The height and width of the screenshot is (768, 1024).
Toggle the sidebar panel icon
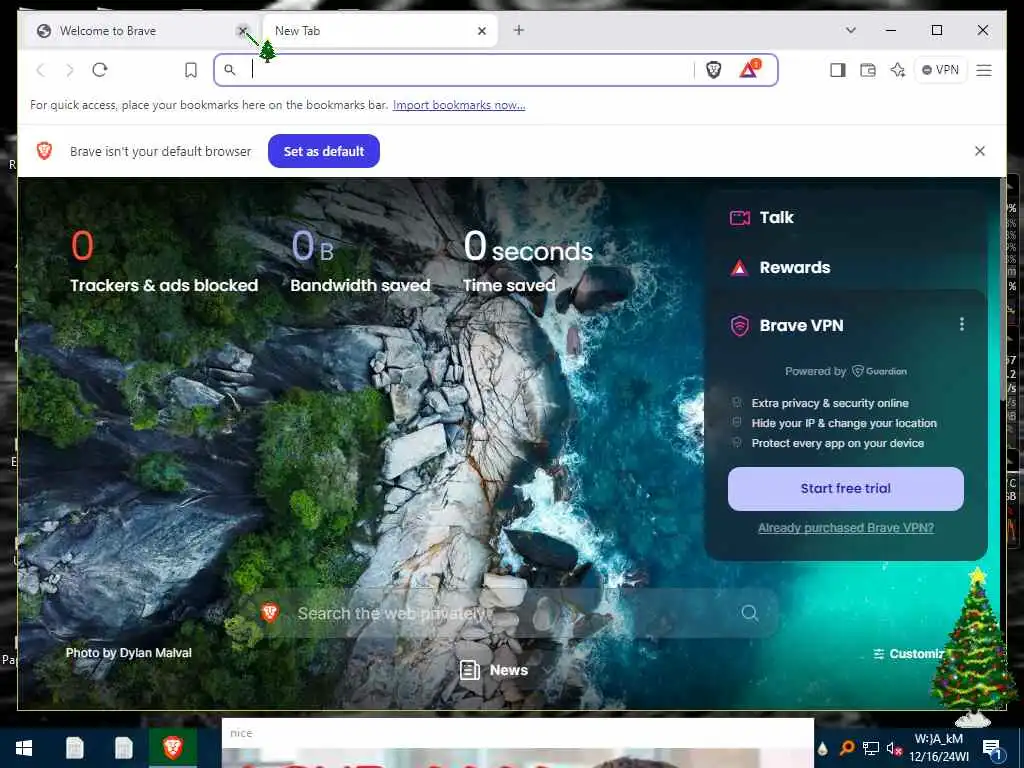(x=838, y=70)
